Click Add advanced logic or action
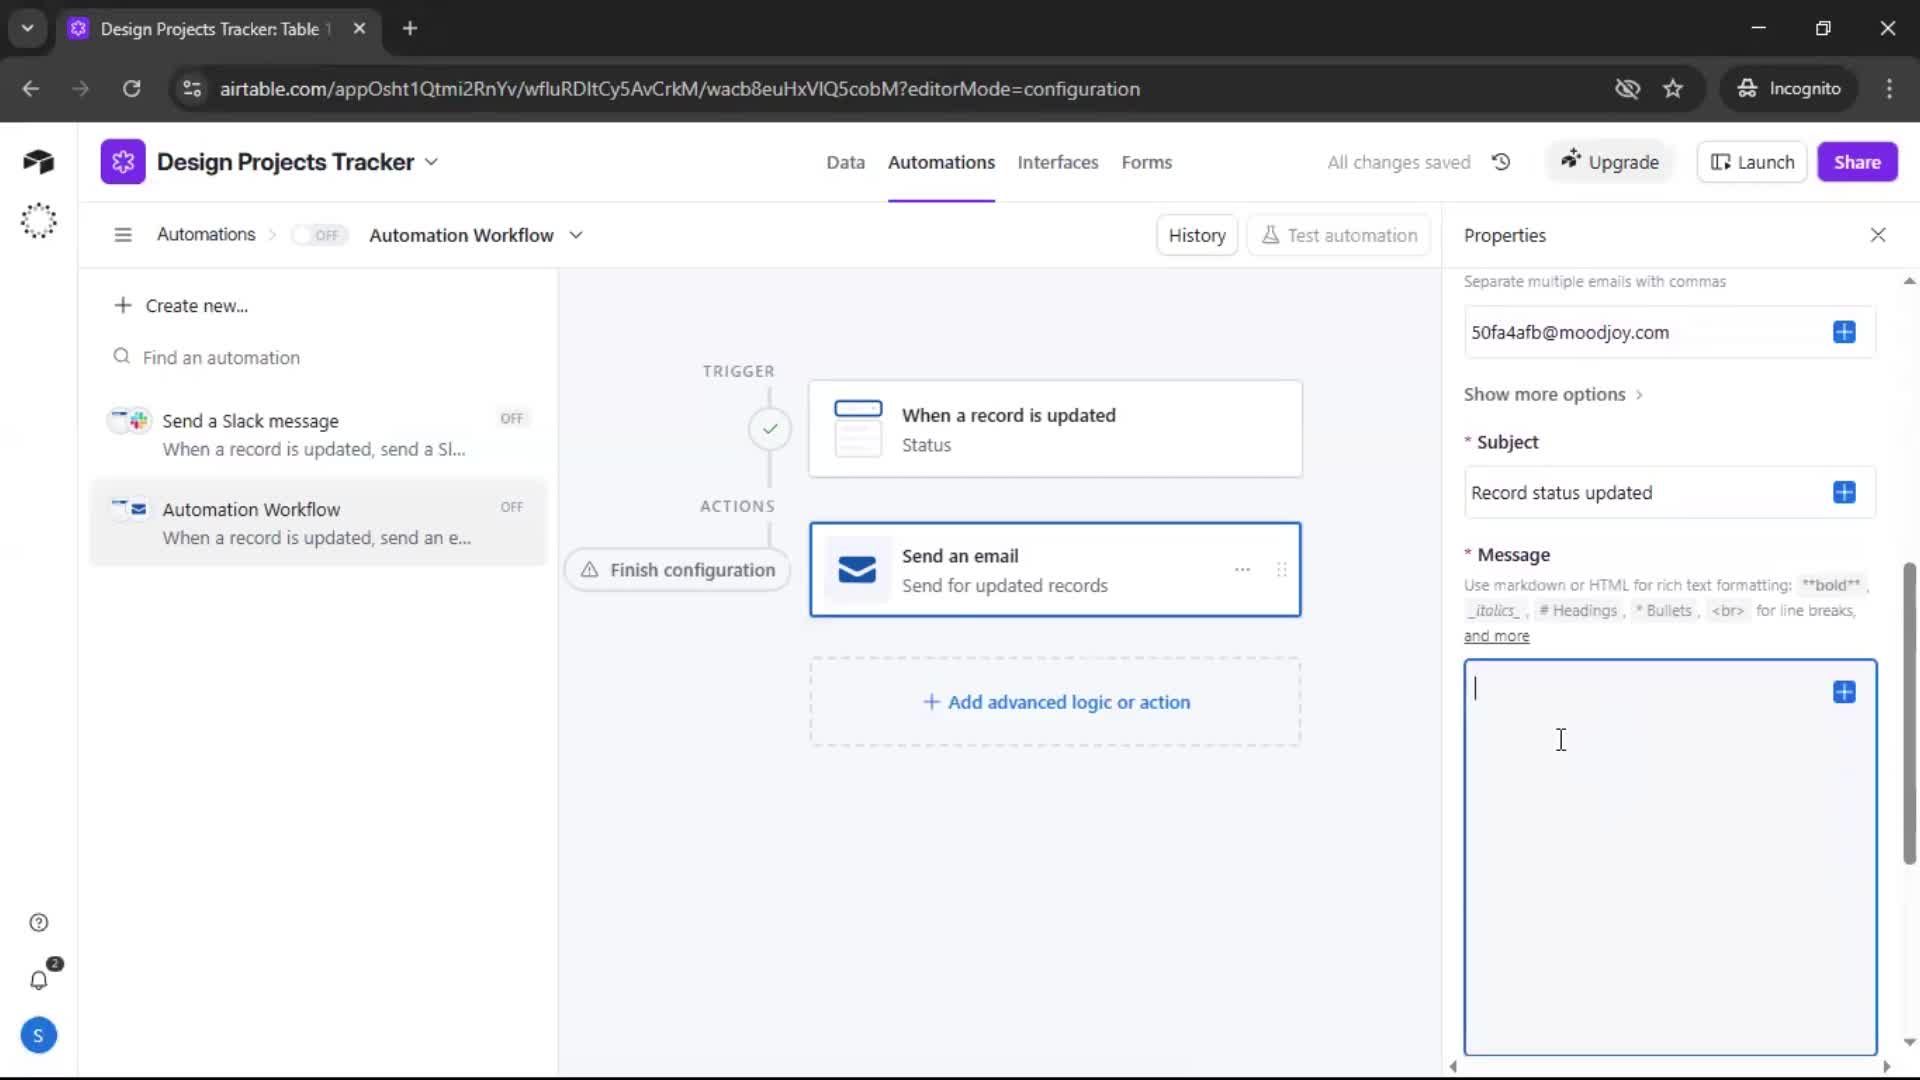 click(x=1056, y=702)
